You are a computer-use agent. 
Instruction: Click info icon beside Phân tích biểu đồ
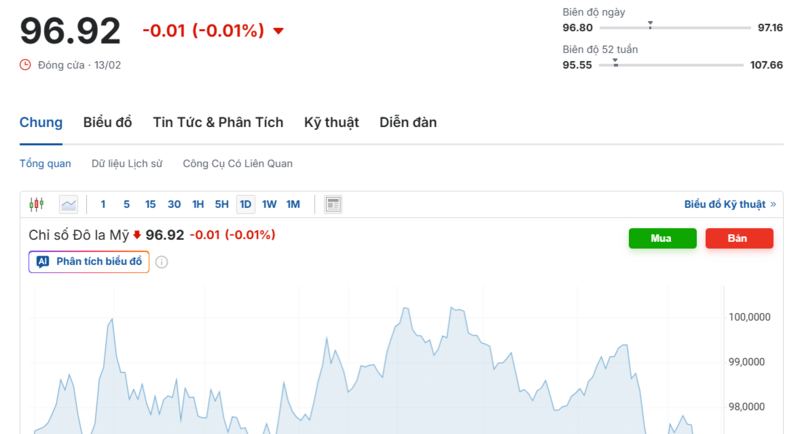(161, 262)
